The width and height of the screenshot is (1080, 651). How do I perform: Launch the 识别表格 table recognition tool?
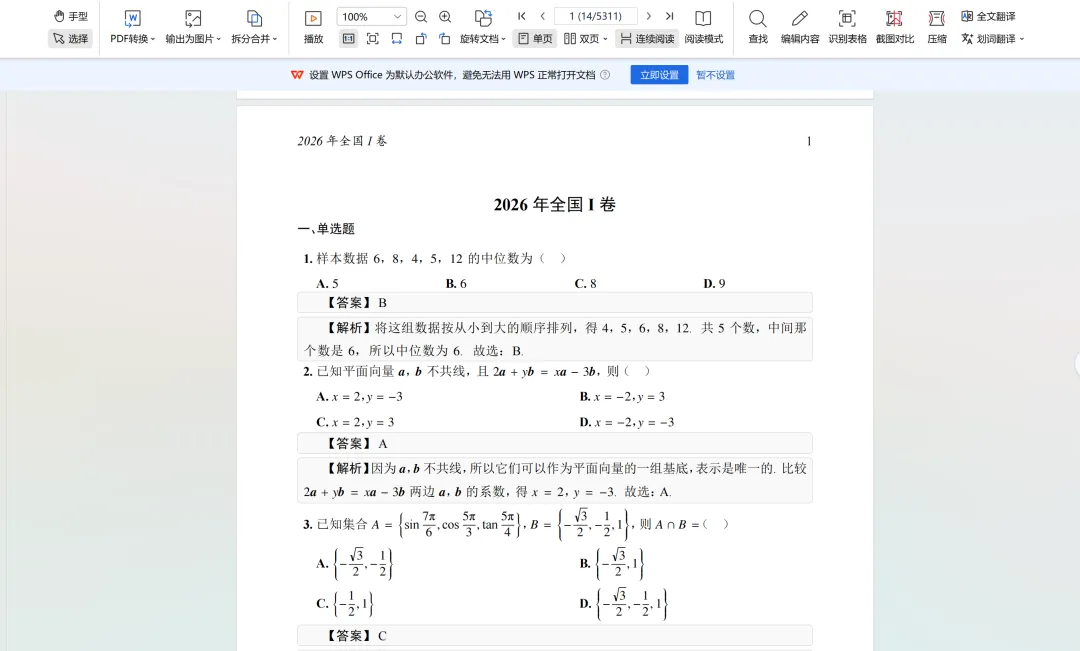(x=847, y=27)
